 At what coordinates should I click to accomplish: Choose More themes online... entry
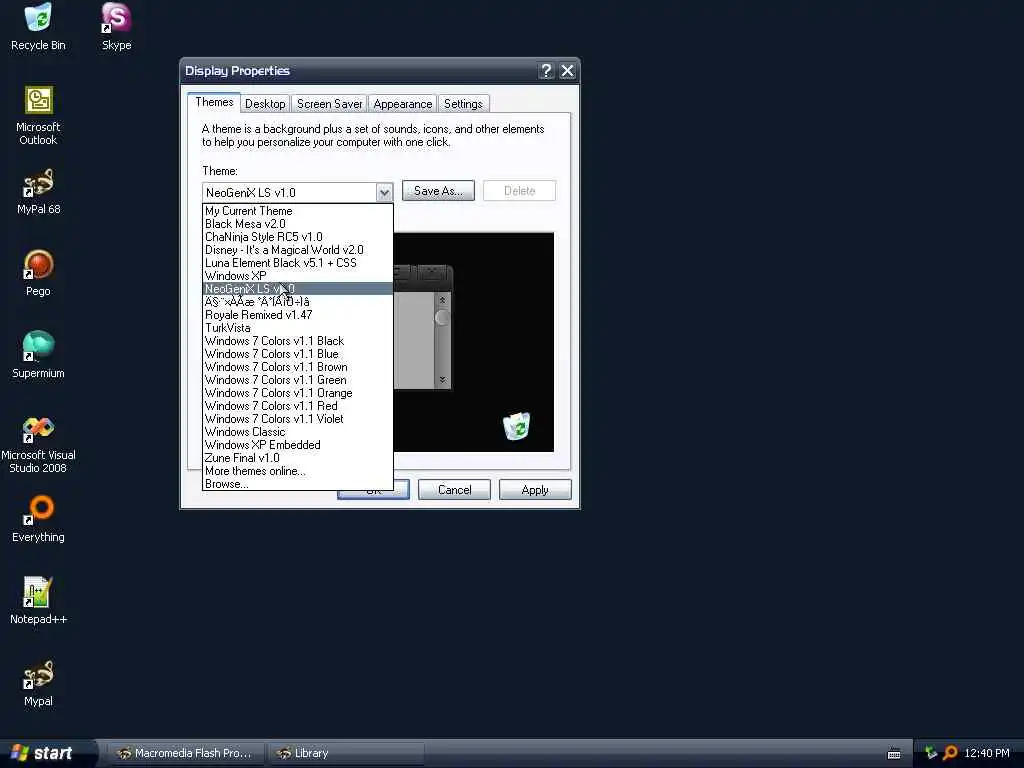[x=298, y=471]
